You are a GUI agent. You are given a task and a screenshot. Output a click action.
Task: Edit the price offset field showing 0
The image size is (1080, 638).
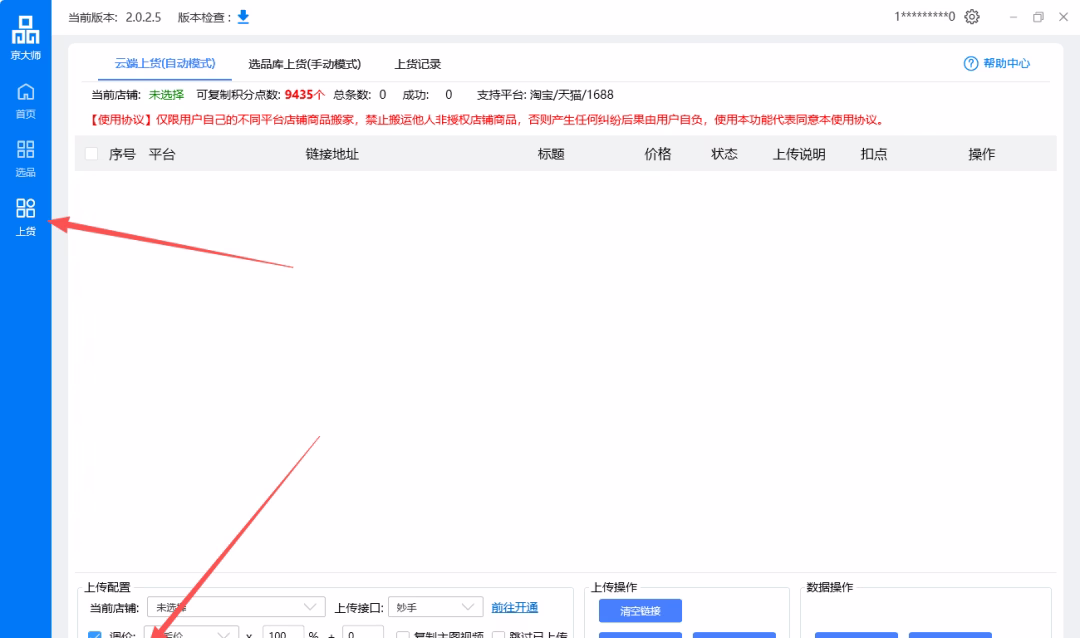[x=363, y=633]
